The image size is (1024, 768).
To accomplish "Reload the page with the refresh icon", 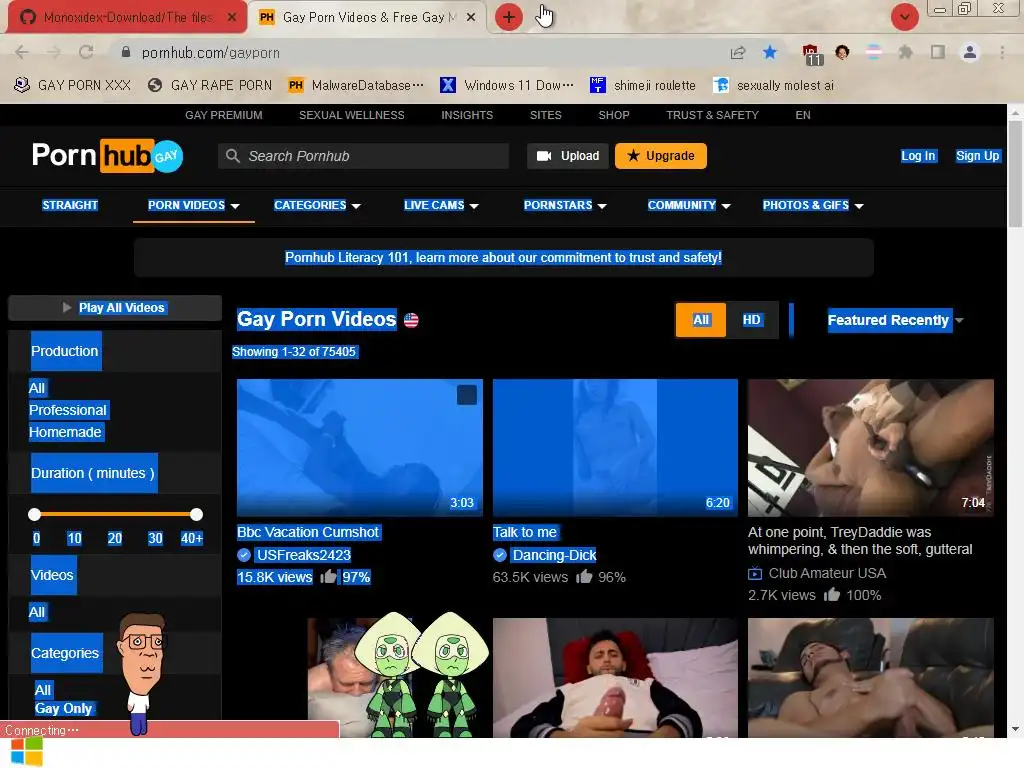I will 86,52.
